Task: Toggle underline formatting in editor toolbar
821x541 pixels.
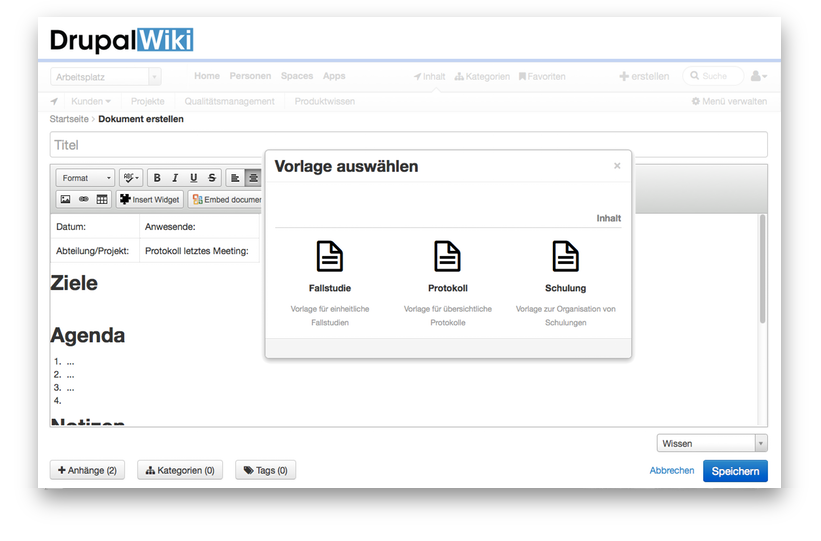Action: (193, 178)
